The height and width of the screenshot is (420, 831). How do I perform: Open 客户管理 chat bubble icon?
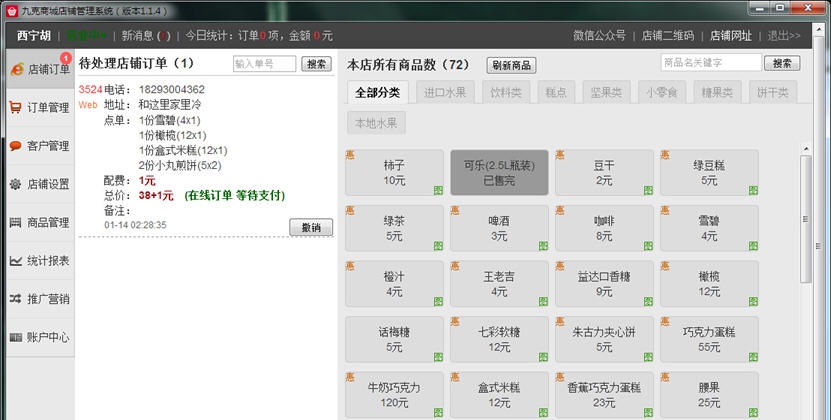15,146
